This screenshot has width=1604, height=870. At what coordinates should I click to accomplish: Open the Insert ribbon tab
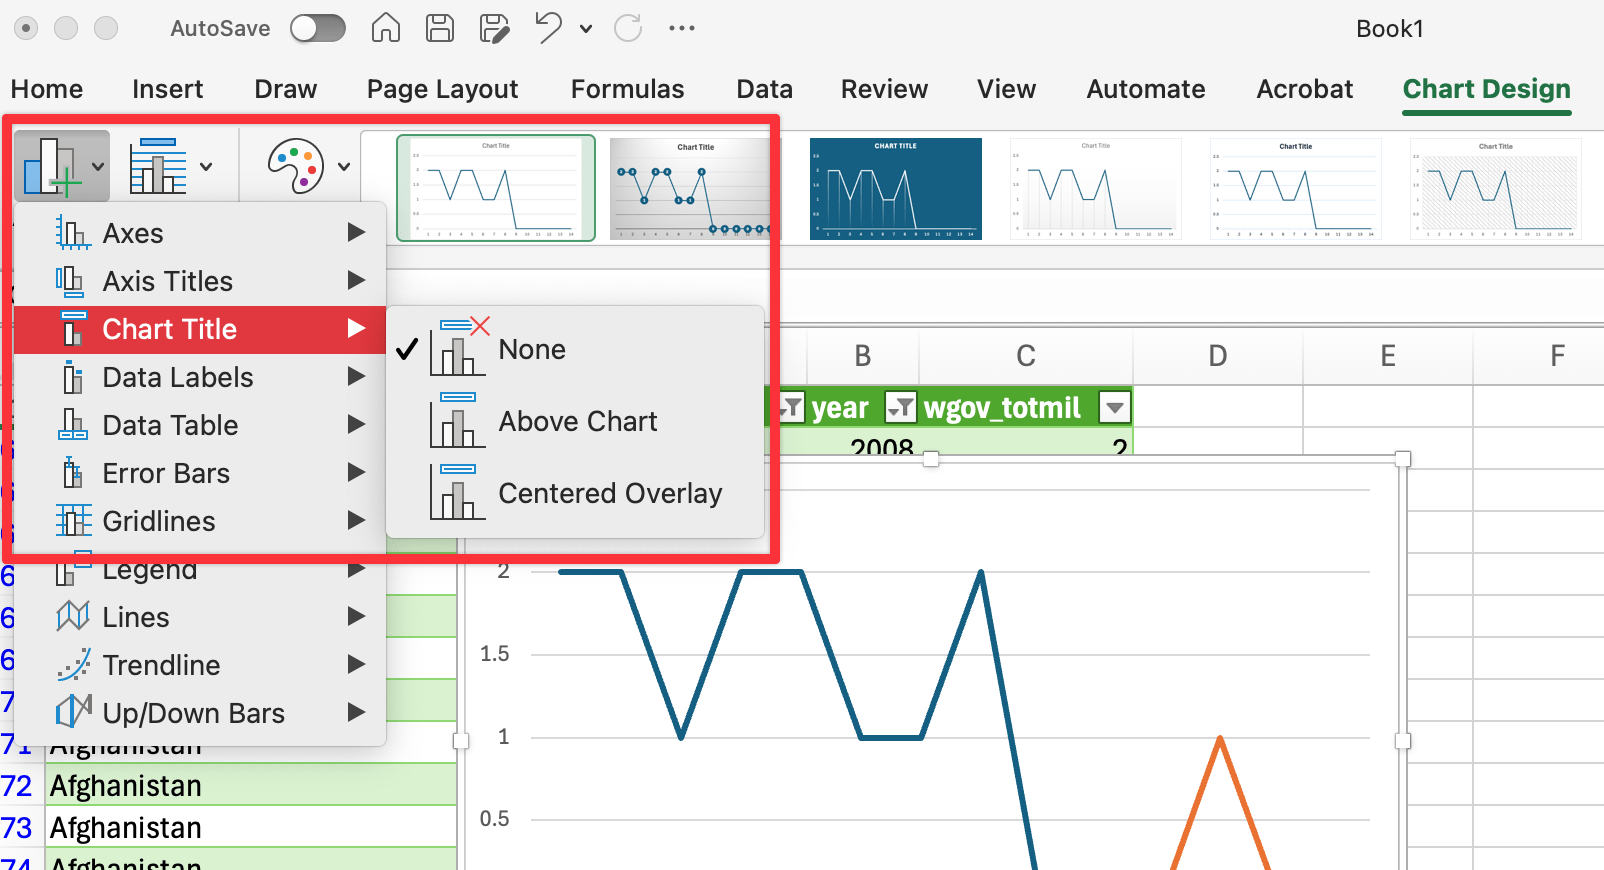[x=167, y=89]
